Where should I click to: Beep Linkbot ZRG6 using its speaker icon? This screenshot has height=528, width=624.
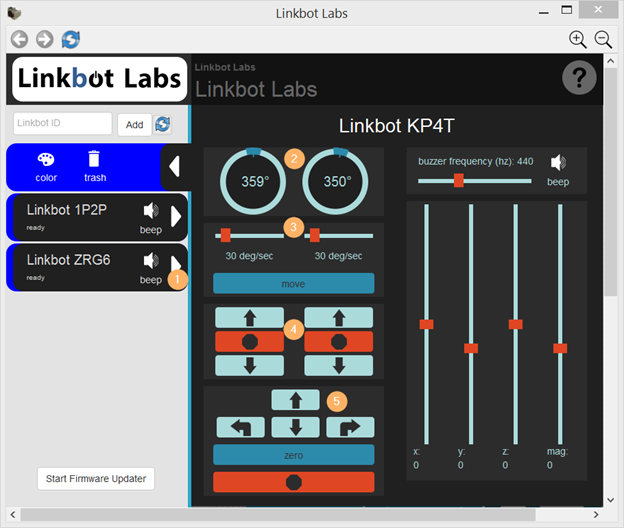[151, 261]
